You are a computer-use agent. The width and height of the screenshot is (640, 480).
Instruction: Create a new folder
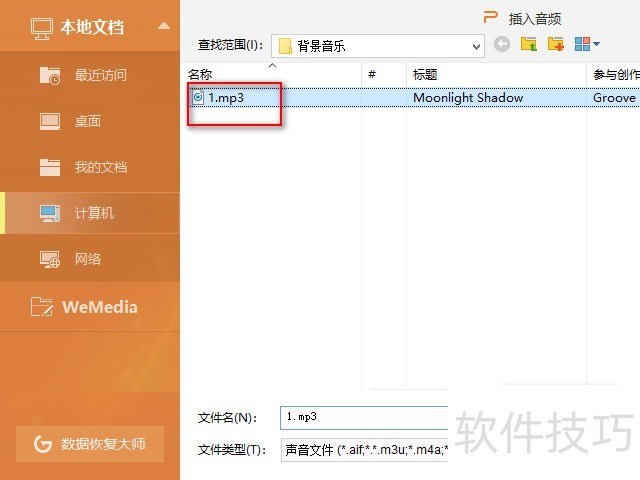tap(556, 45)
